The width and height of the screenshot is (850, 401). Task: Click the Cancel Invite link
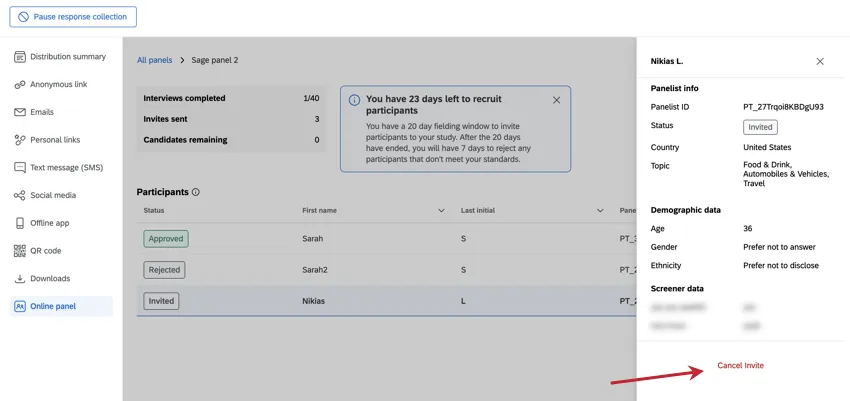coord(740,366)
